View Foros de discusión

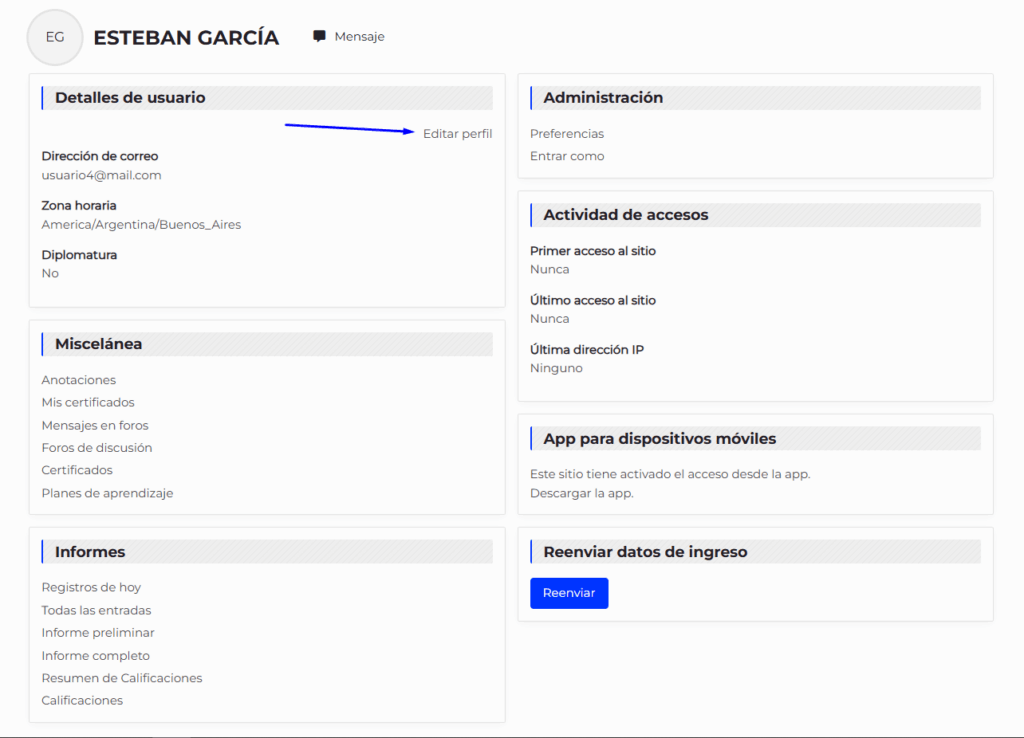click(x=97, y=448)
